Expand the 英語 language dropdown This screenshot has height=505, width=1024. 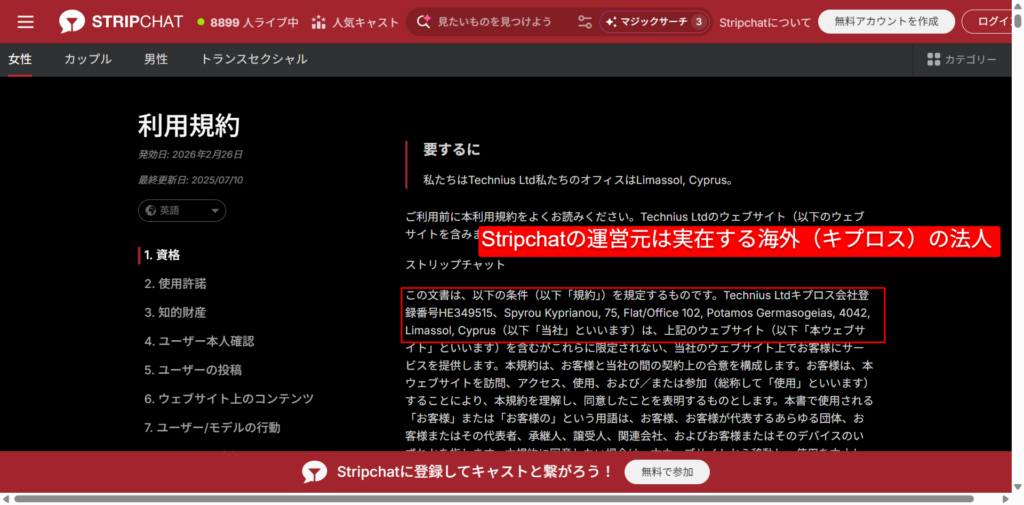(182, 210)
